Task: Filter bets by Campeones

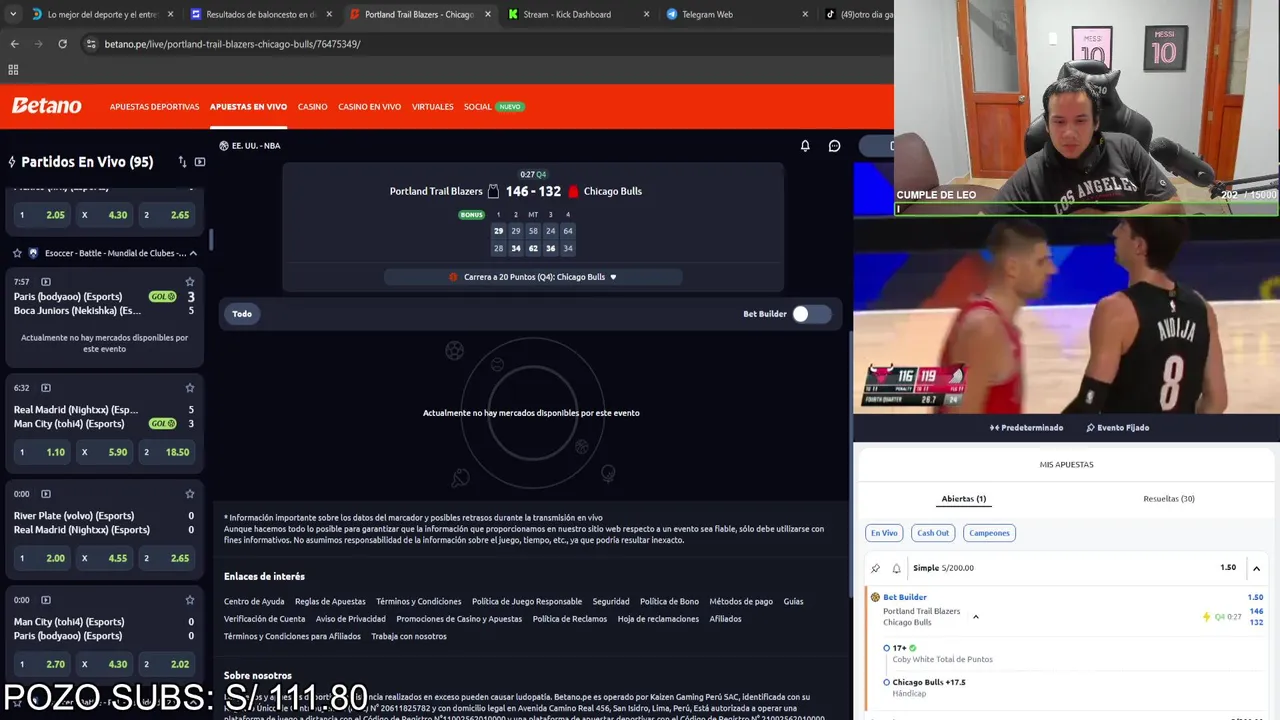Action: [989, 533]
